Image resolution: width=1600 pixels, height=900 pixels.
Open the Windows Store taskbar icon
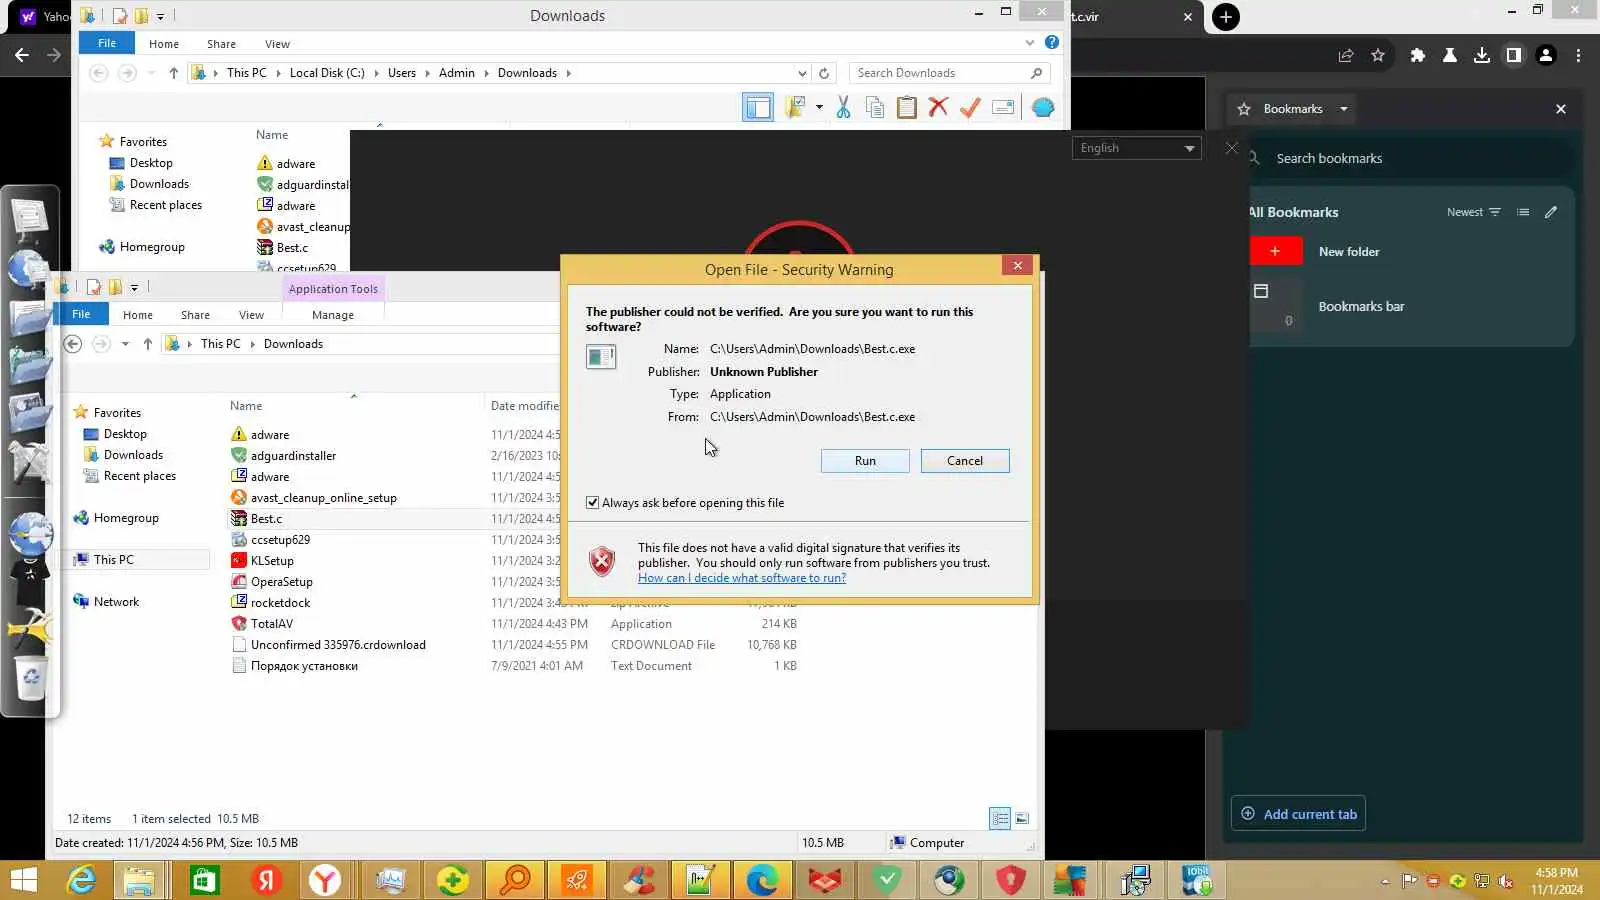(x=205, y=880)
